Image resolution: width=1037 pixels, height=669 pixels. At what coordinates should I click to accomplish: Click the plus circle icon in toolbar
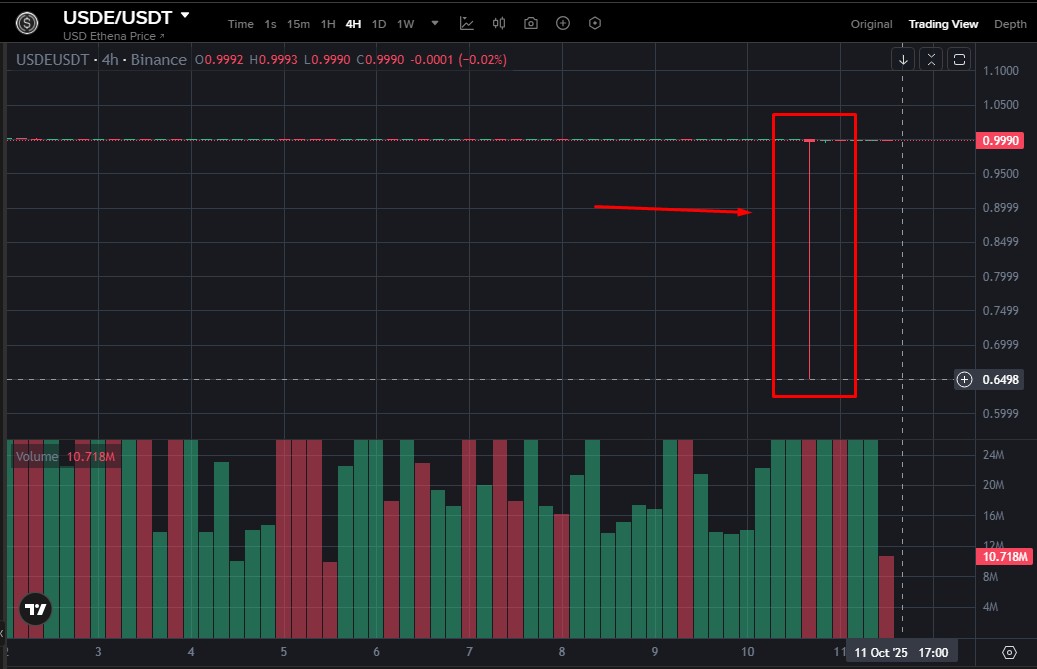pos(563,23)
